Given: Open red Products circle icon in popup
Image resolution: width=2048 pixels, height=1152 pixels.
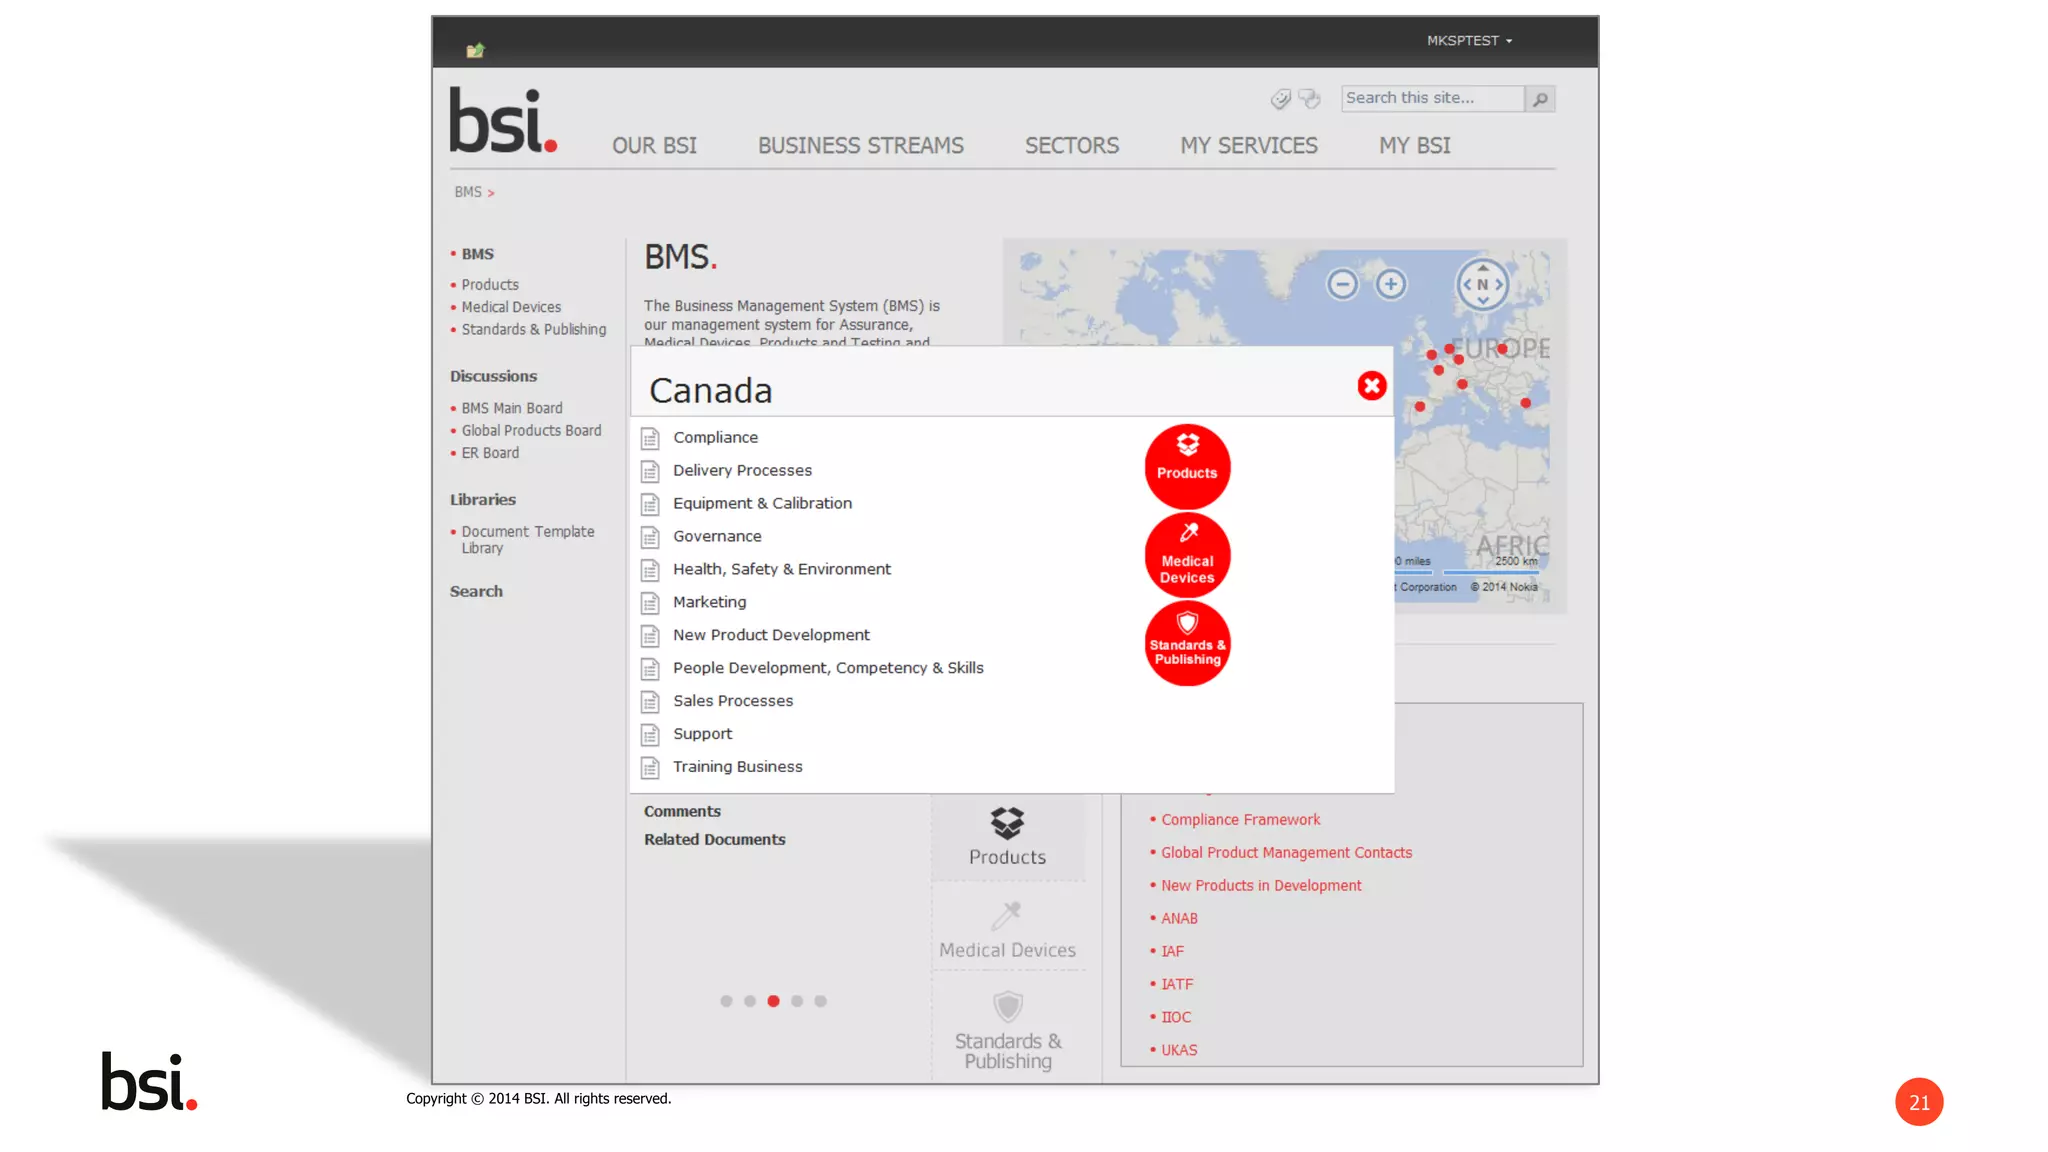Looking at the screenshot, I should (1187, 467).
